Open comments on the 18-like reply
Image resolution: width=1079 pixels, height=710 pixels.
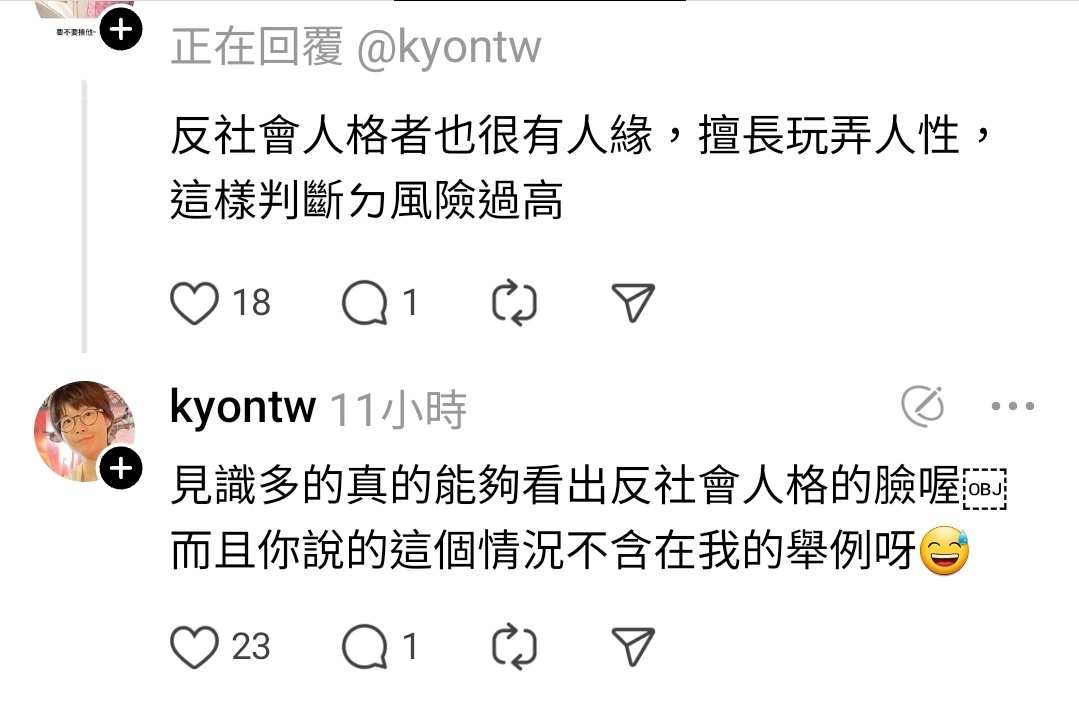tap(365, 303)
